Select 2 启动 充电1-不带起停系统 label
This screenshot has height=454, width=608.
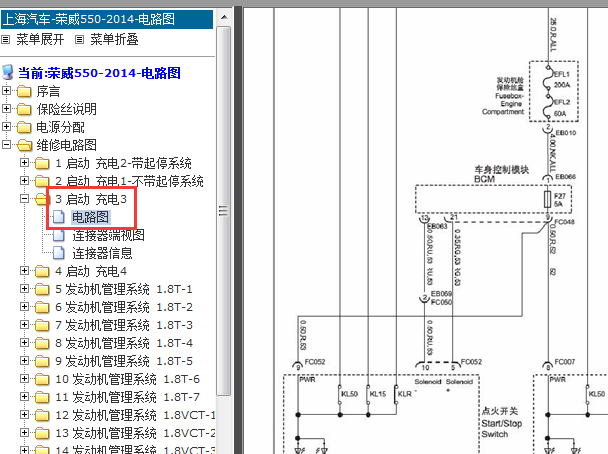[129, 181]
